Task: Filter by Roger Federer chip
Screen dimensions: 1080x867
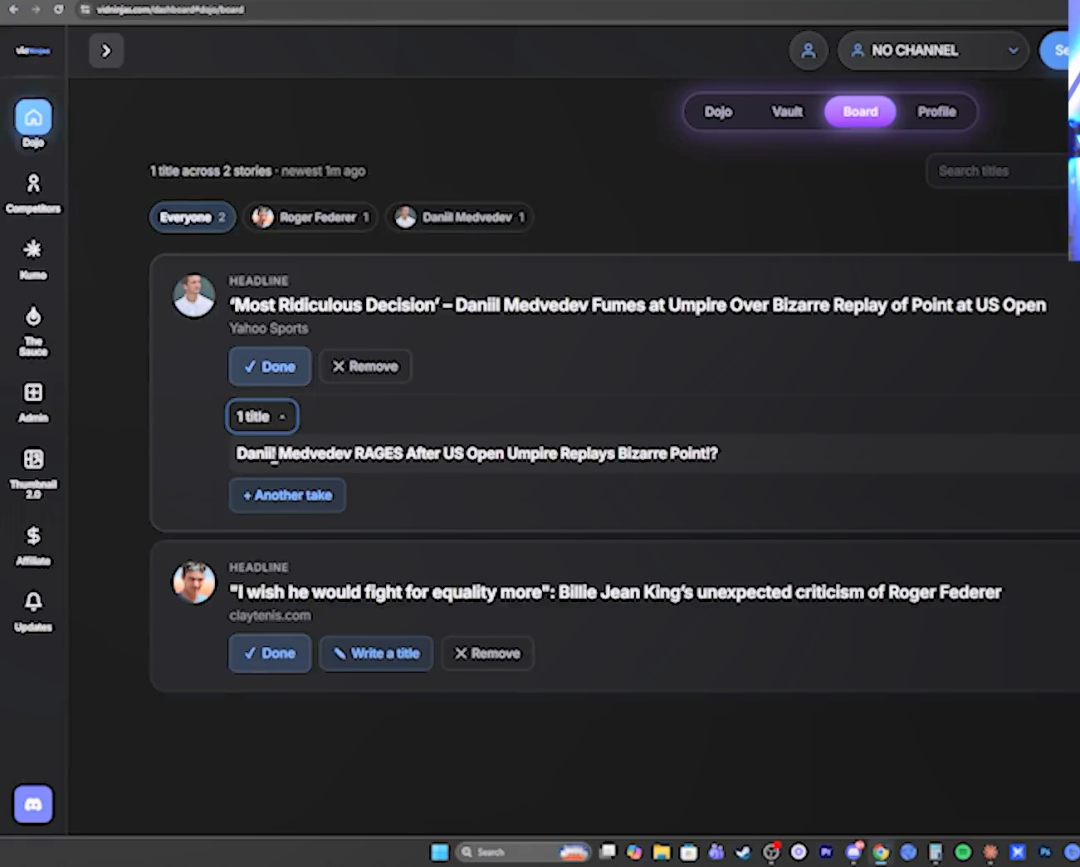Action: click(x=311, y=218)
